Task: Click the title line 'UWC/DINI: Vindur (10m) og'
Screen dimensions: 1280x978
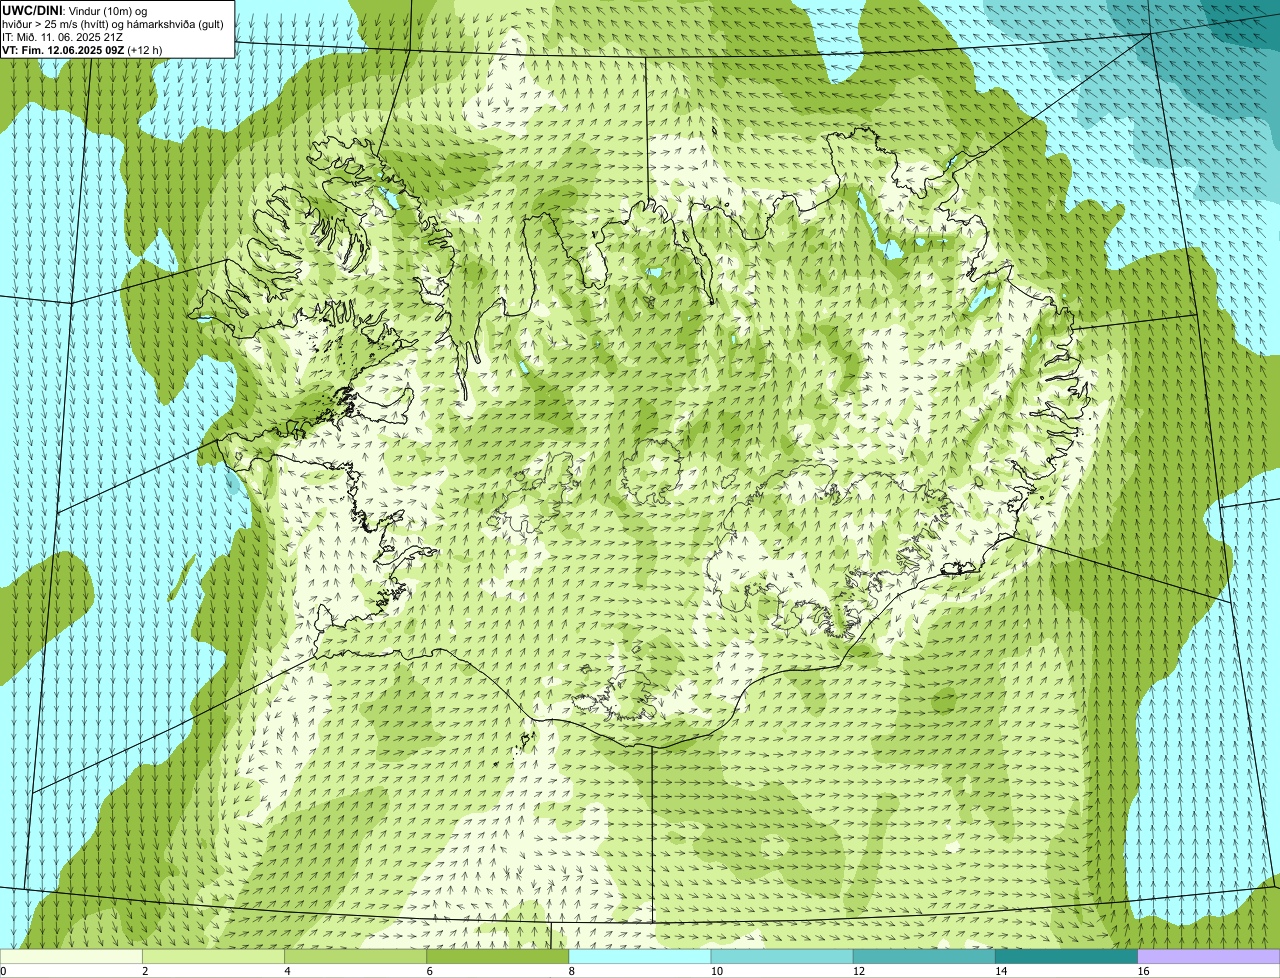Action: (75, 10)
